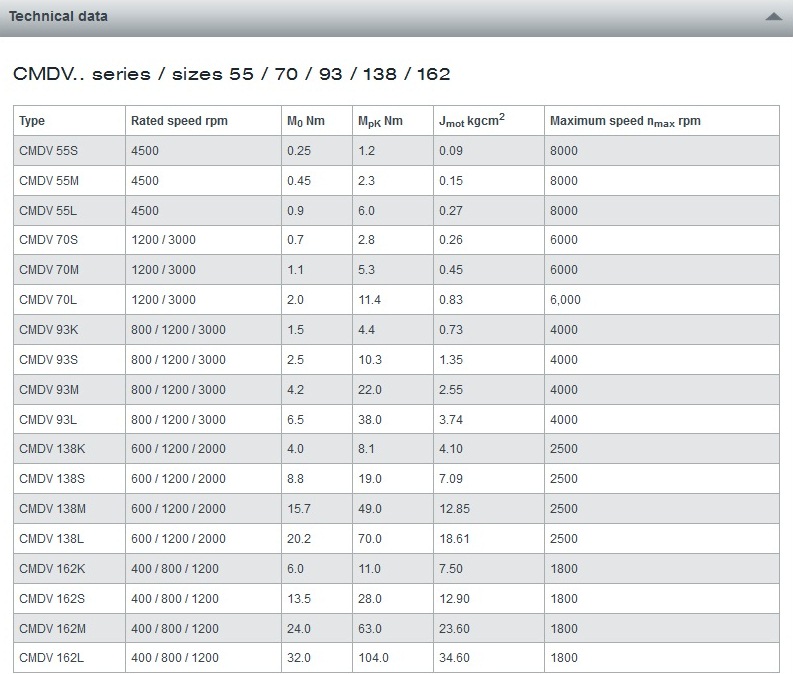
Task: Click the 13.5 M0 value for CMDV 162S
Action: tap(299, 598)
